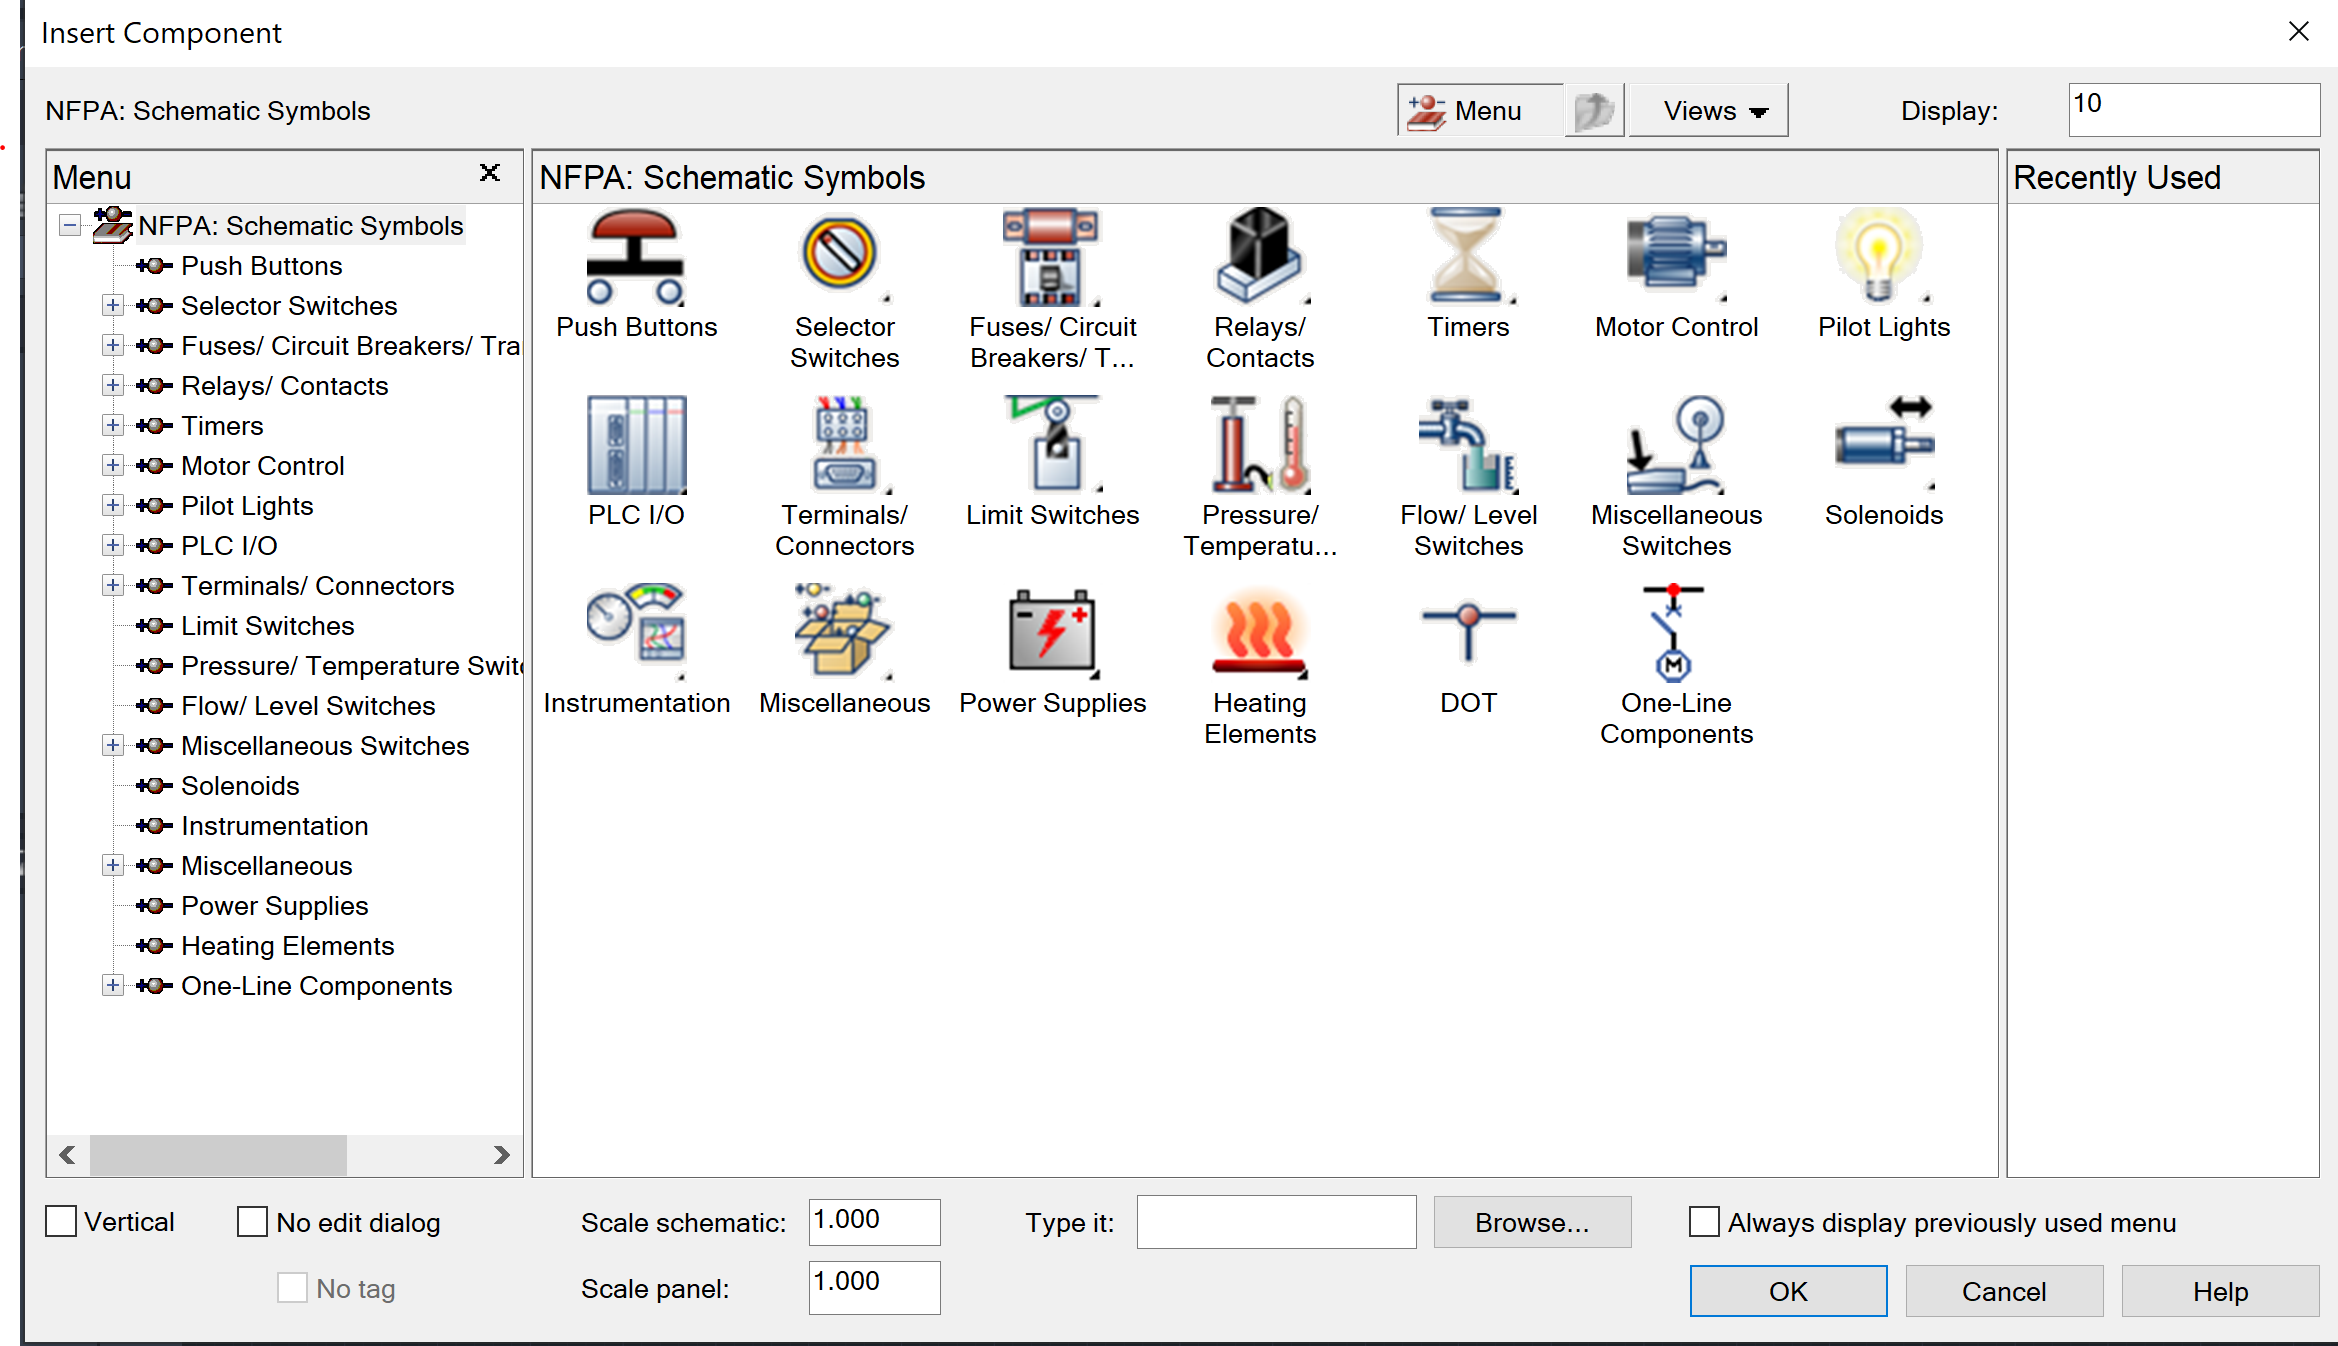Image resolution: width=2338 pixels, height=1346 pixels.
Task: Toggle Always display previously used menu
Action: 1704,1222
